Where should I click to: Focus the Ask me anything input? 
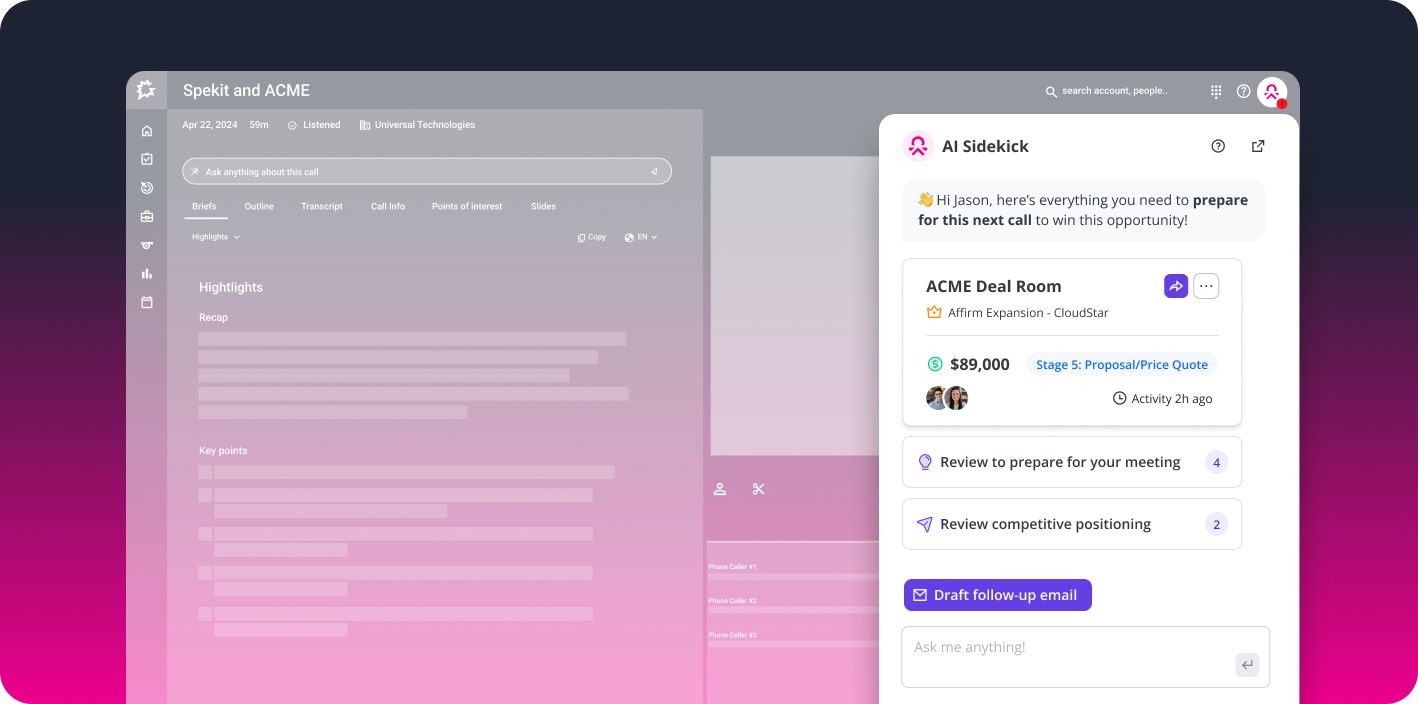point(1086,657)
